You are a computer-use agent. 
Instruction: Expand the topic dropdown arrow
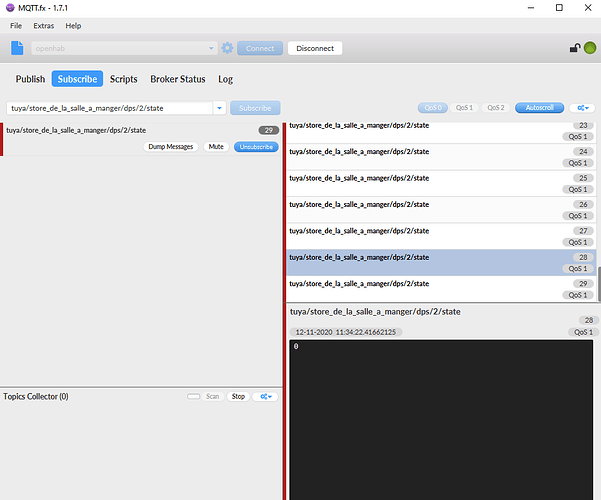click(218, 108)
